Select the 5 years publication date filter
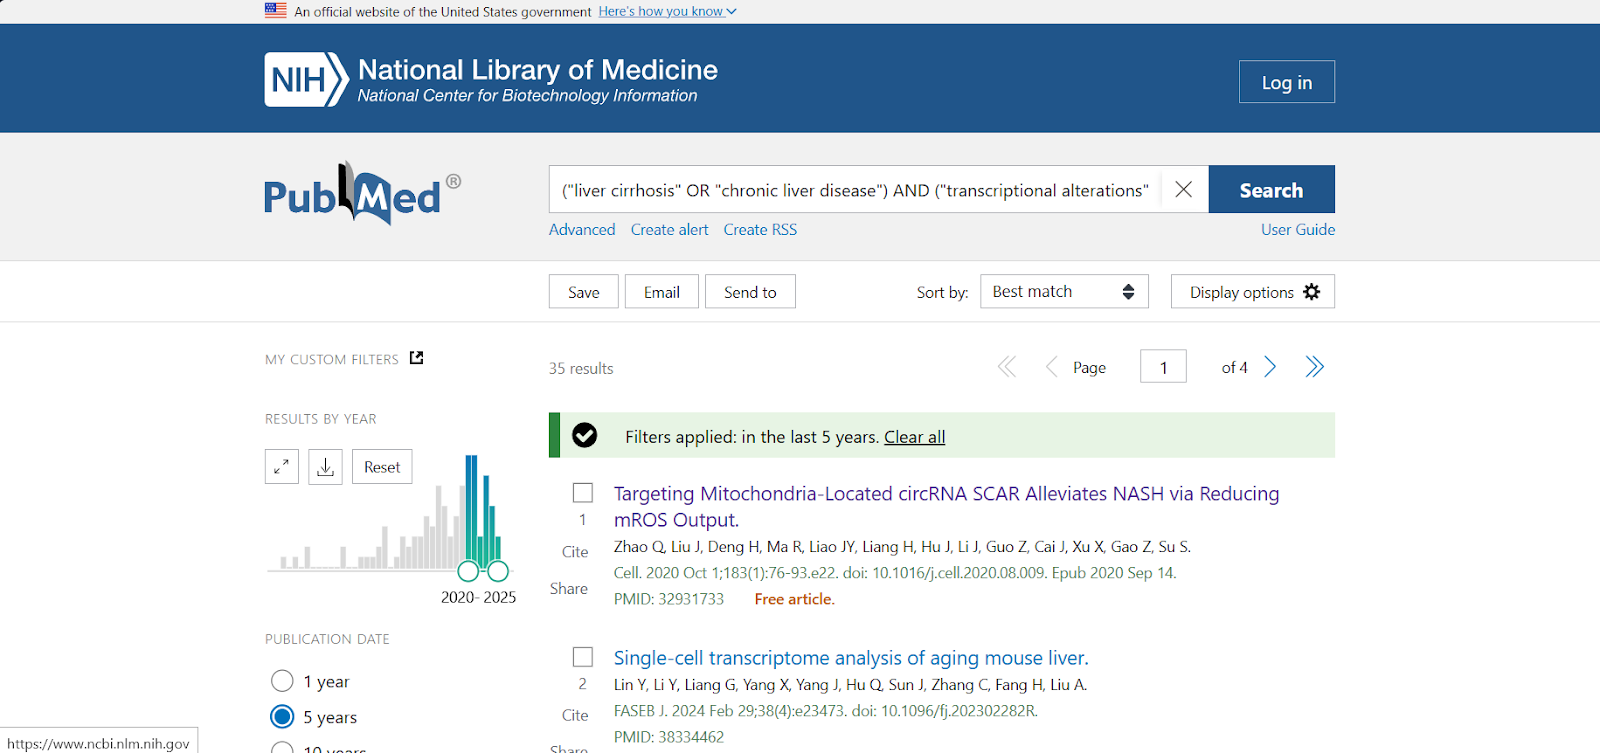The image size is (1600, 753). point(282,717)
